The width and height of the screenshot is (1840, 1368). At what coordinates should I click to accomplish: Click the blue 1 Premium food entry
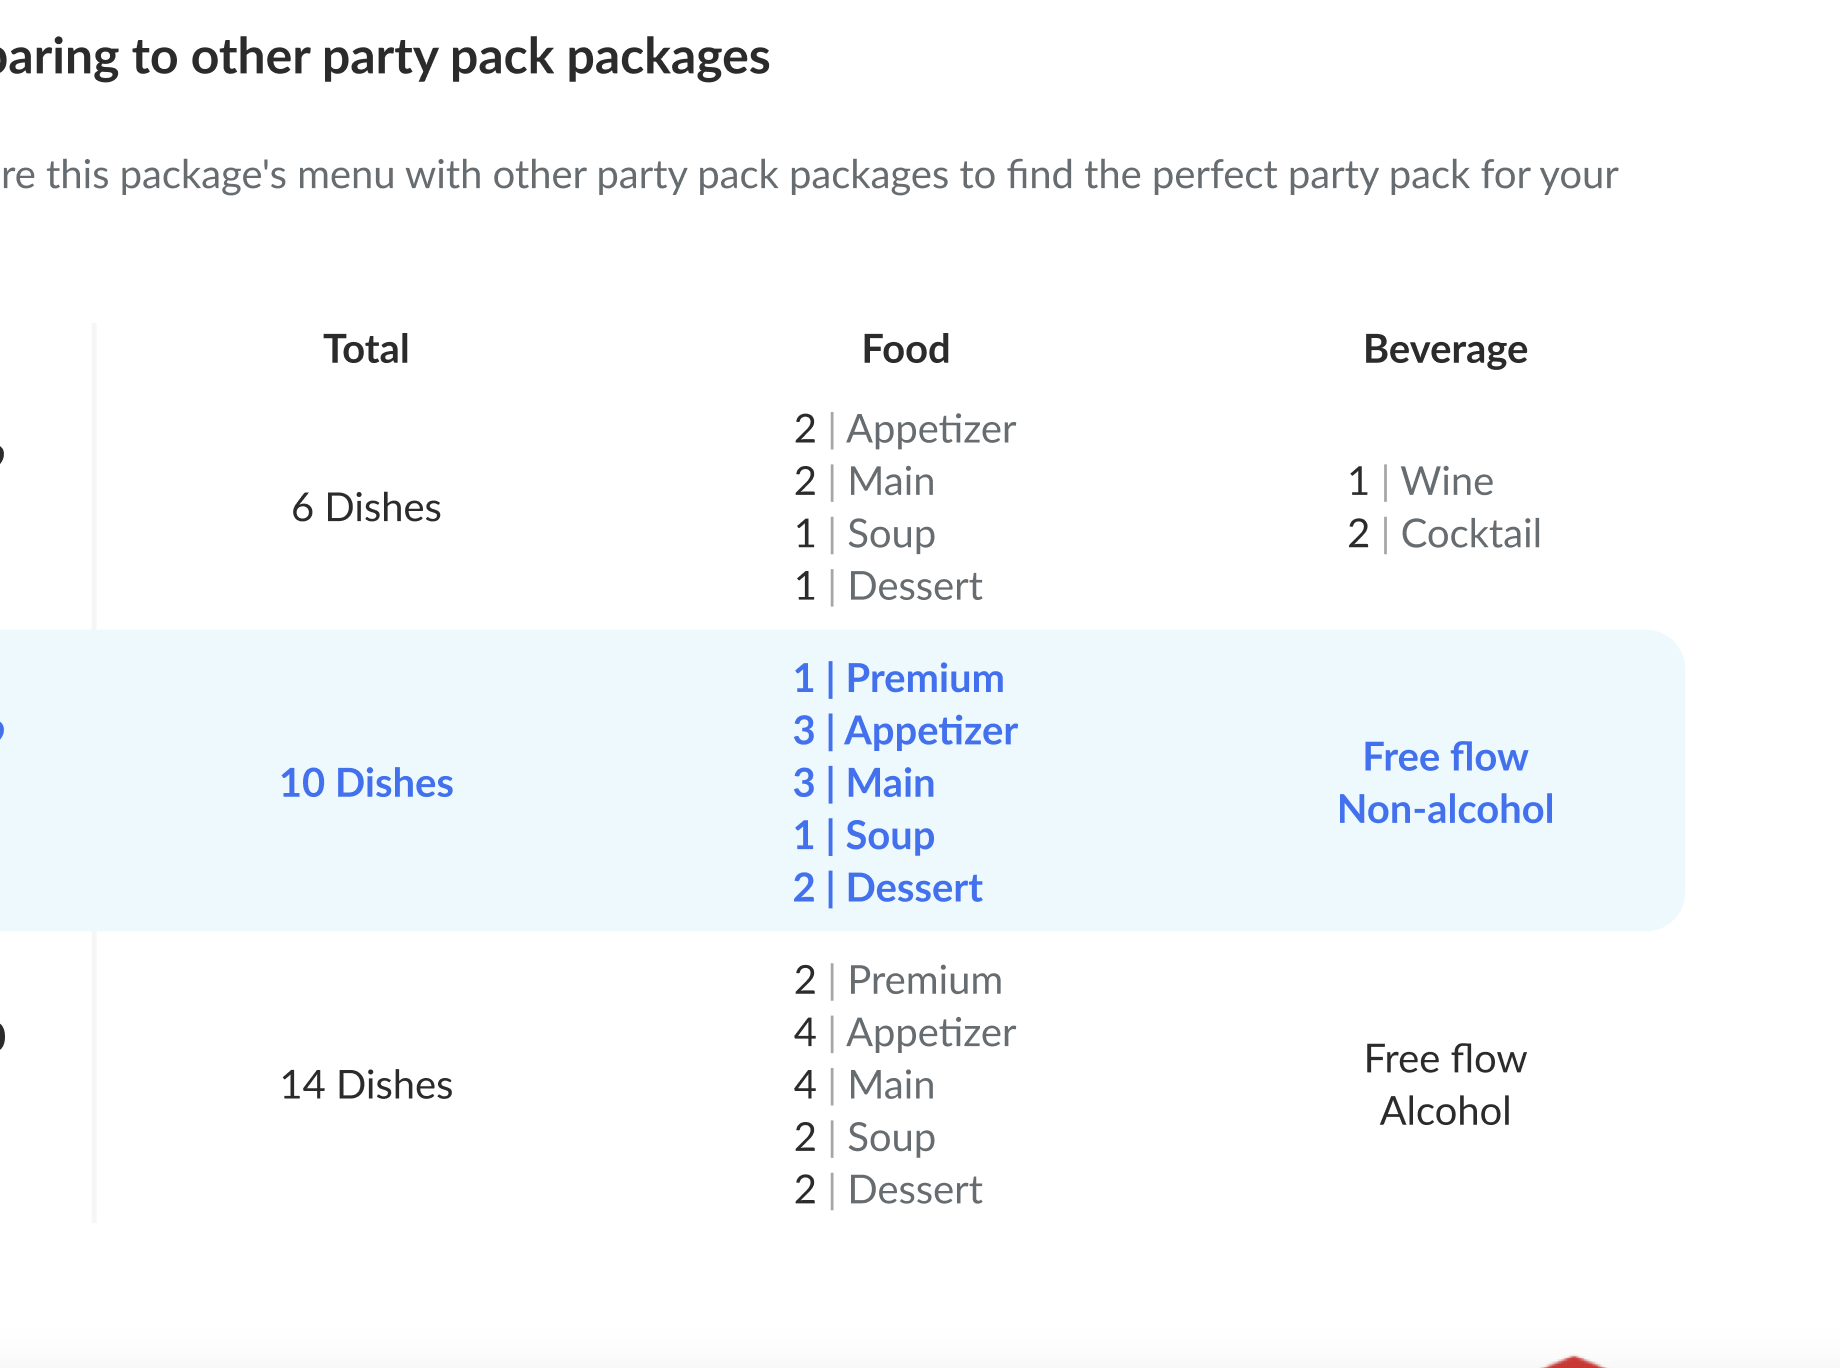[x=898, y=678]
